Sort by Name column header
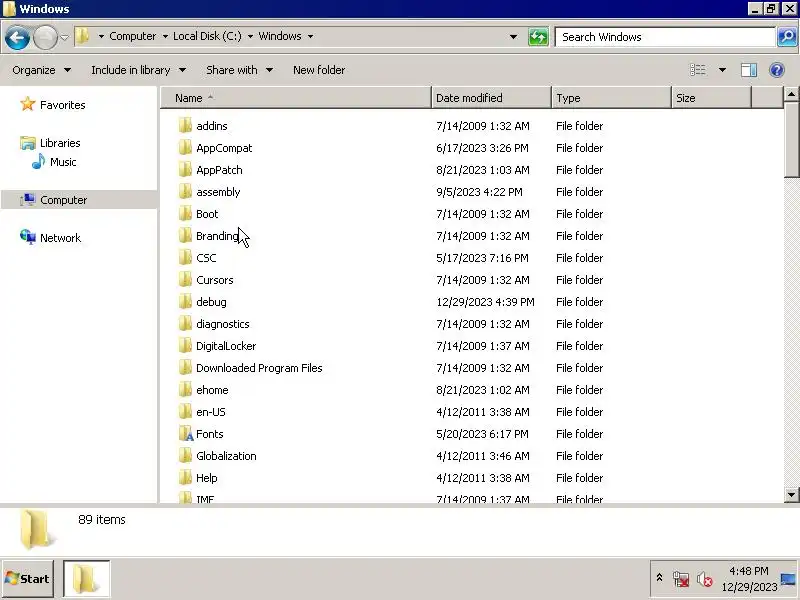800x600 pixels. pyautogui.click(x=296, y=97)
